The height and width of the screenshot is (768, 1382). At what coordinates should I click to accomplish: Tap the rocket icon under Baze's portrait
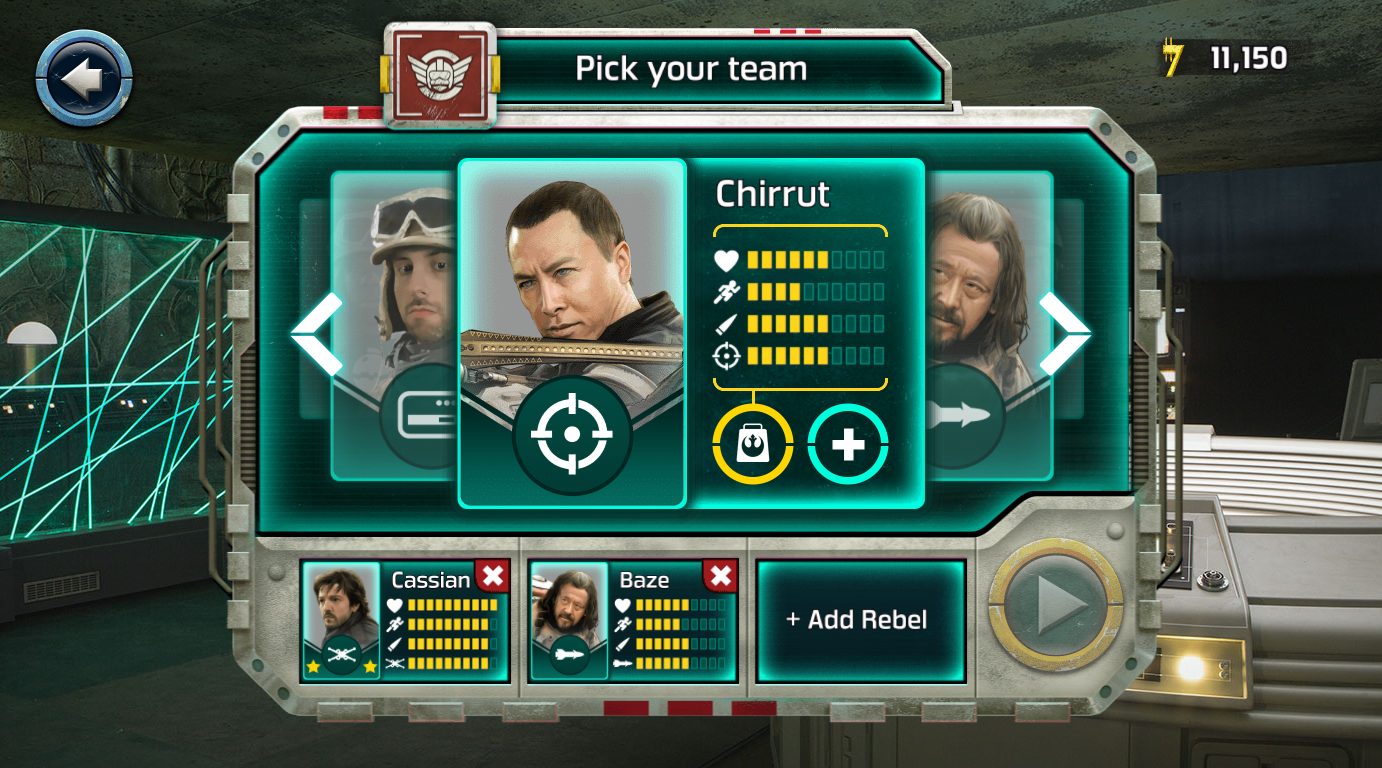click(570, 655)
